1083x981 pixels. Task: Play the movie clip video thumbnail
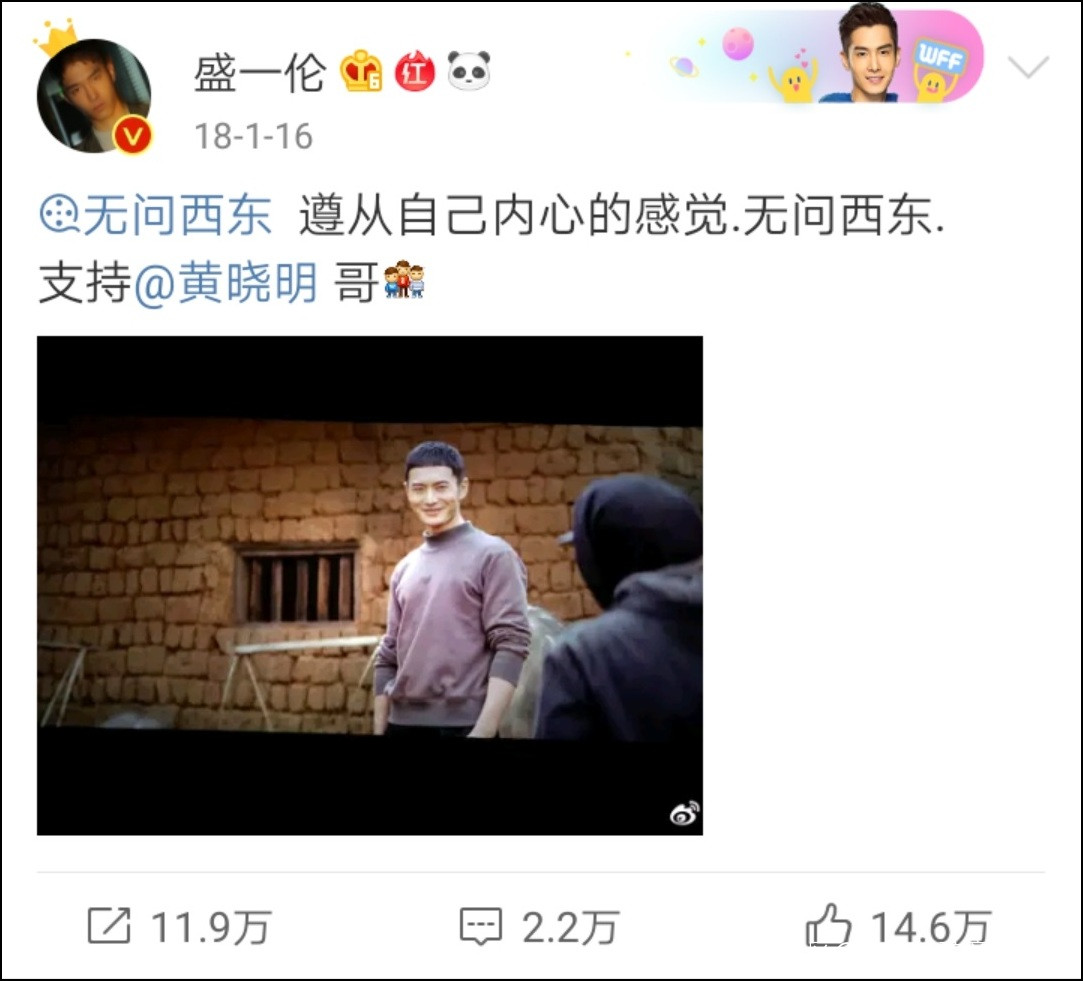(x=370, y=585)
